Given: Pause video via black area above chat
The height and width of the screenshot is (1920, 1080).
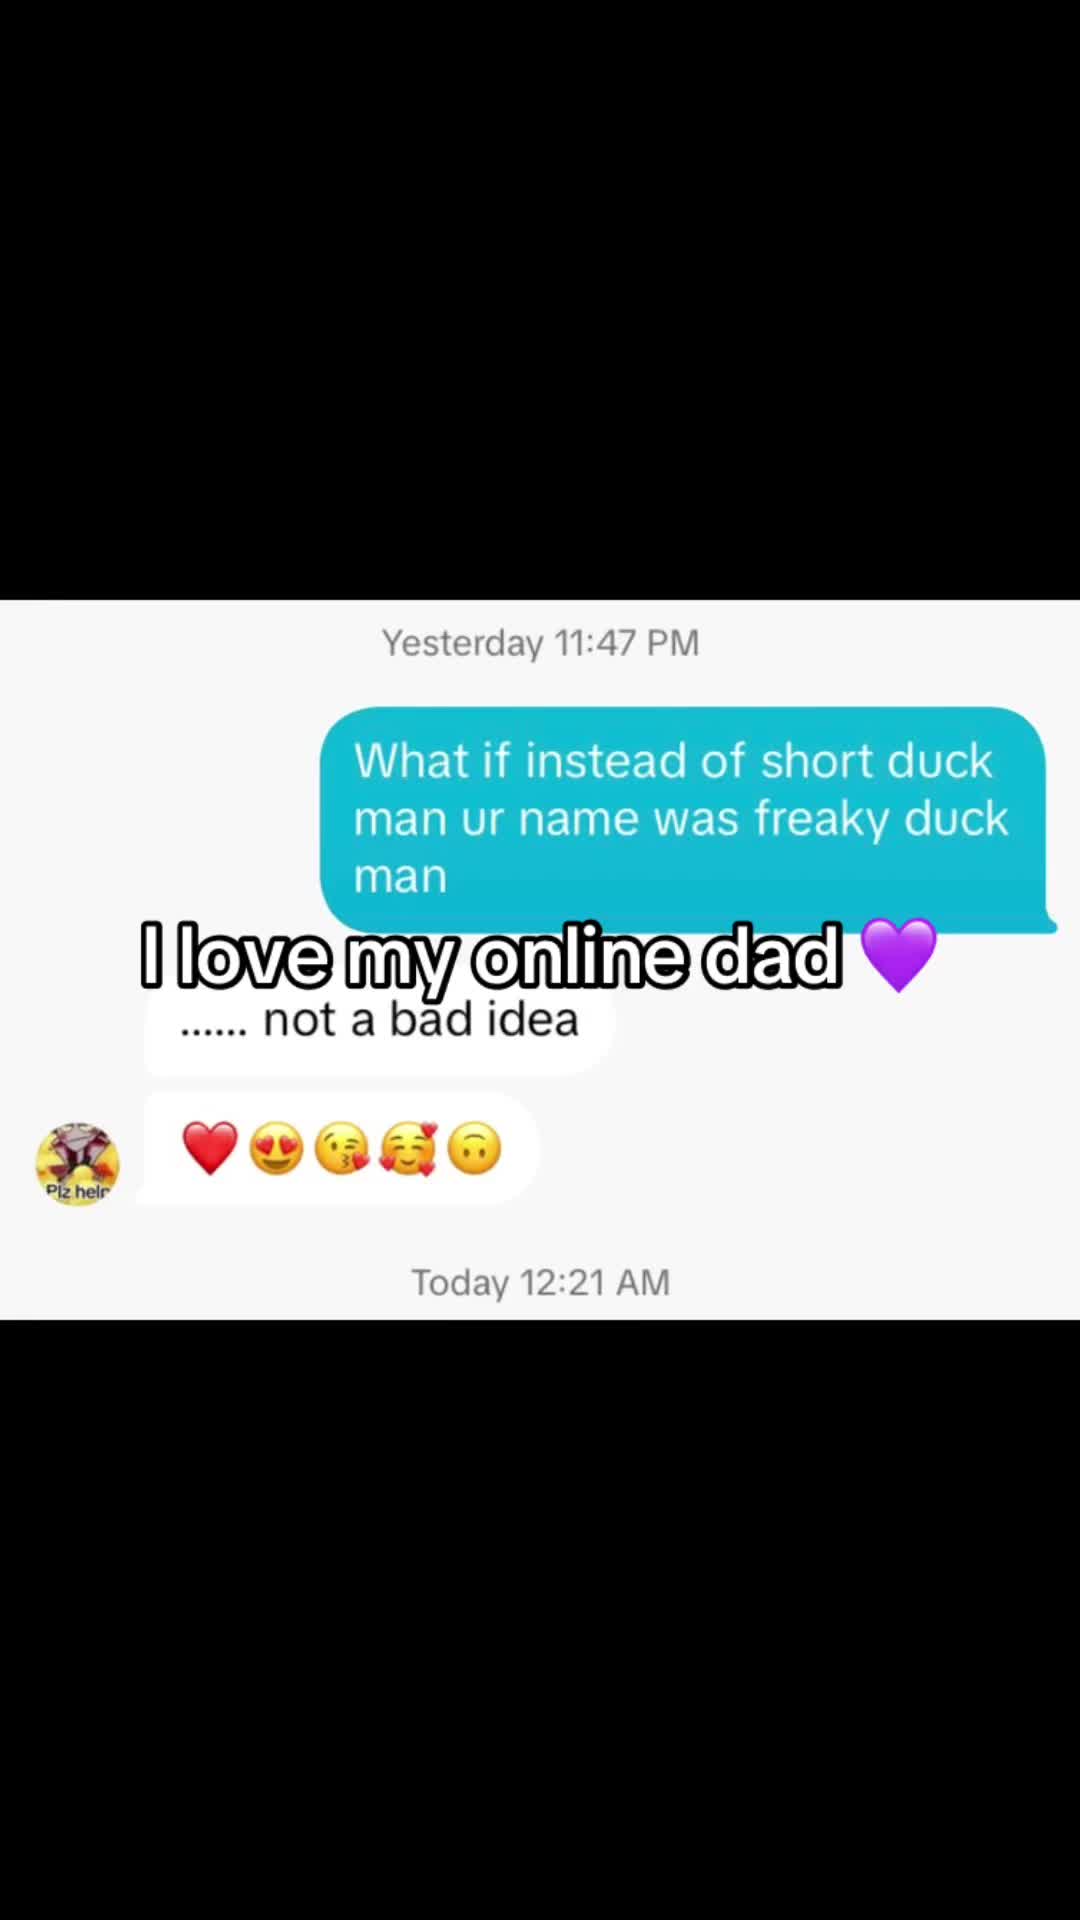Looking at the screenshot, I should [540, 300].
